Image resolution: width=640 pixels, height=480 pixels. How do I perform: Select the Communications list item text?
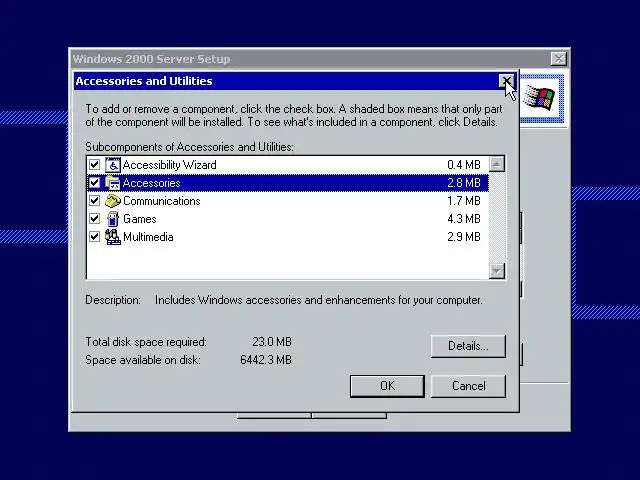point(162,201)
